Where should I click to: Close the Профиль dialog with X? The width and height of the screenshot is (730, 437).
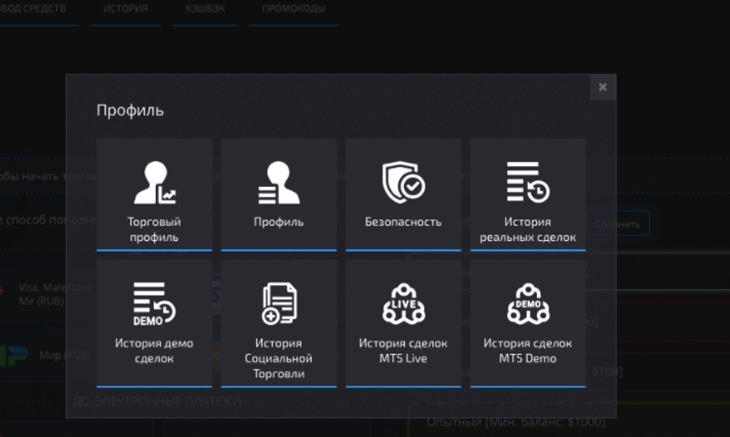click(603, 87)
